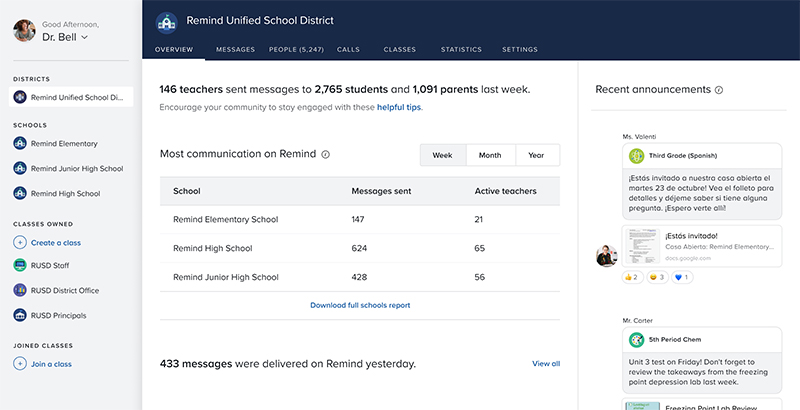Click Third Grade (Spanish) class icon
This screenshot has width=800, height=410.
(x=636, y=156)
